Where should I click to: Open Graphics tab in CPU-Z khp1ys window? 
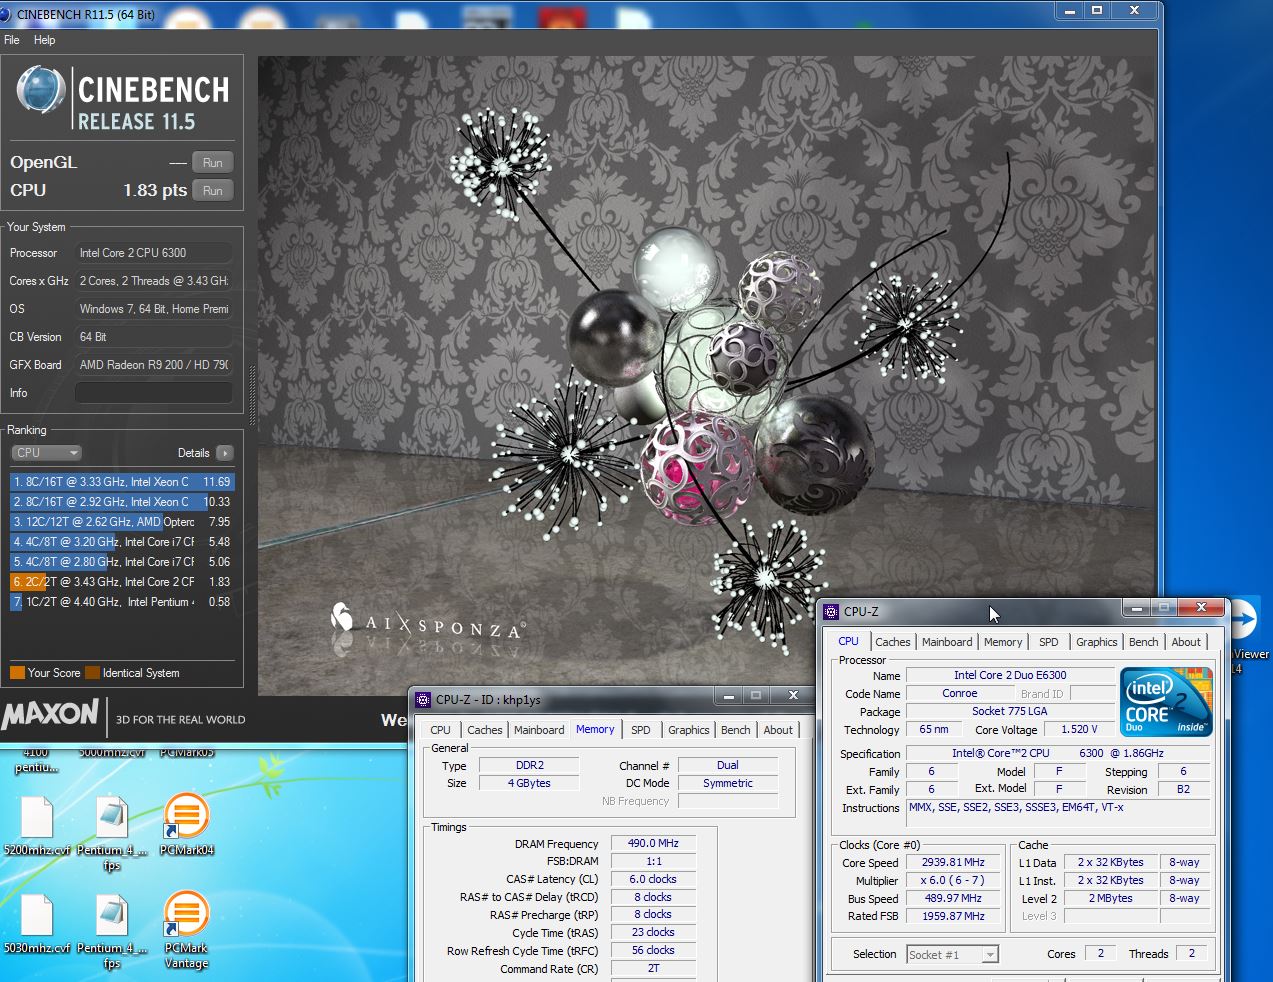click(x=689, y=730)
